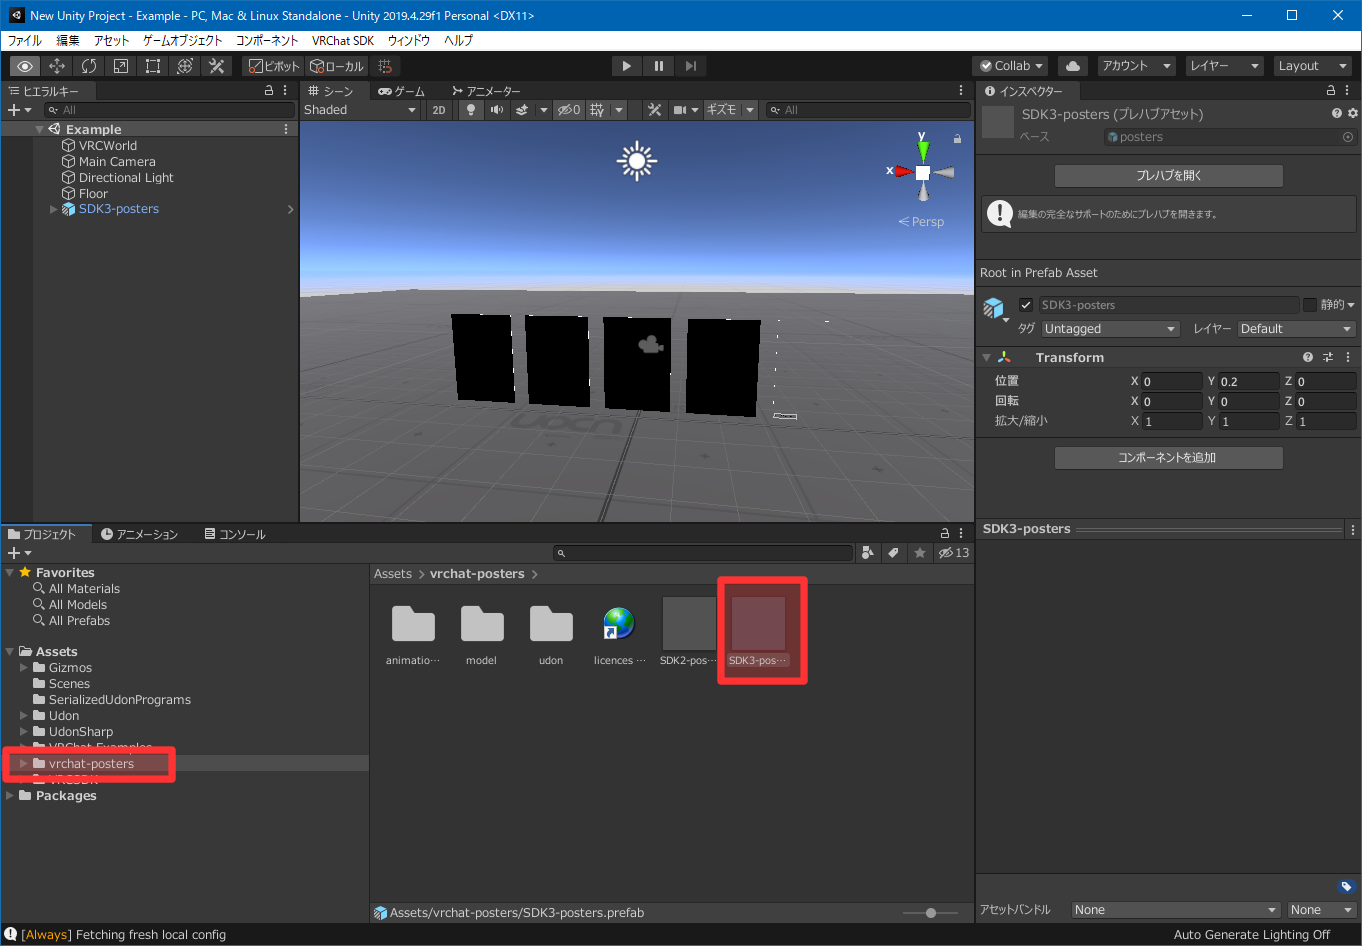Open the Shaded draw mode dropdown
Viewport: 1362px width, 946px height.
click(360, 110)
